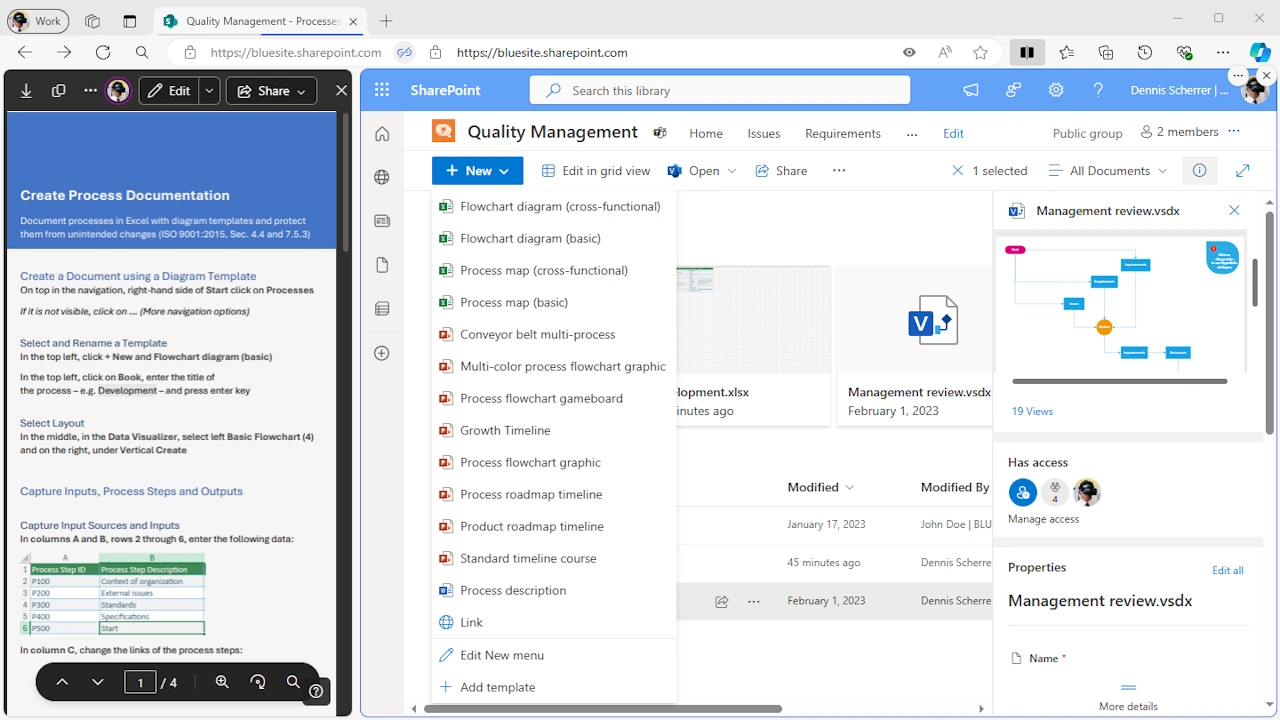Open toolbar overflow ellipsis after Share

click(838, 171)
